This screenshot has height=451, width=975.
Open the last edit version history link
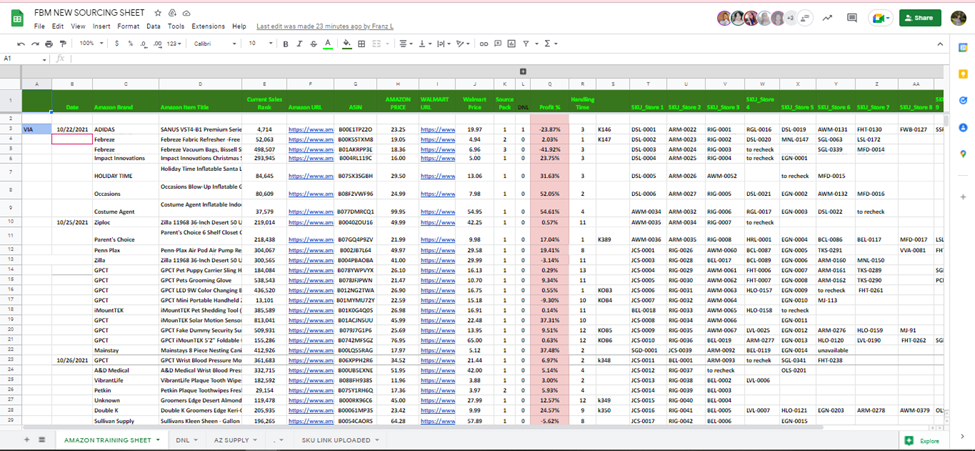coord(325,27)
